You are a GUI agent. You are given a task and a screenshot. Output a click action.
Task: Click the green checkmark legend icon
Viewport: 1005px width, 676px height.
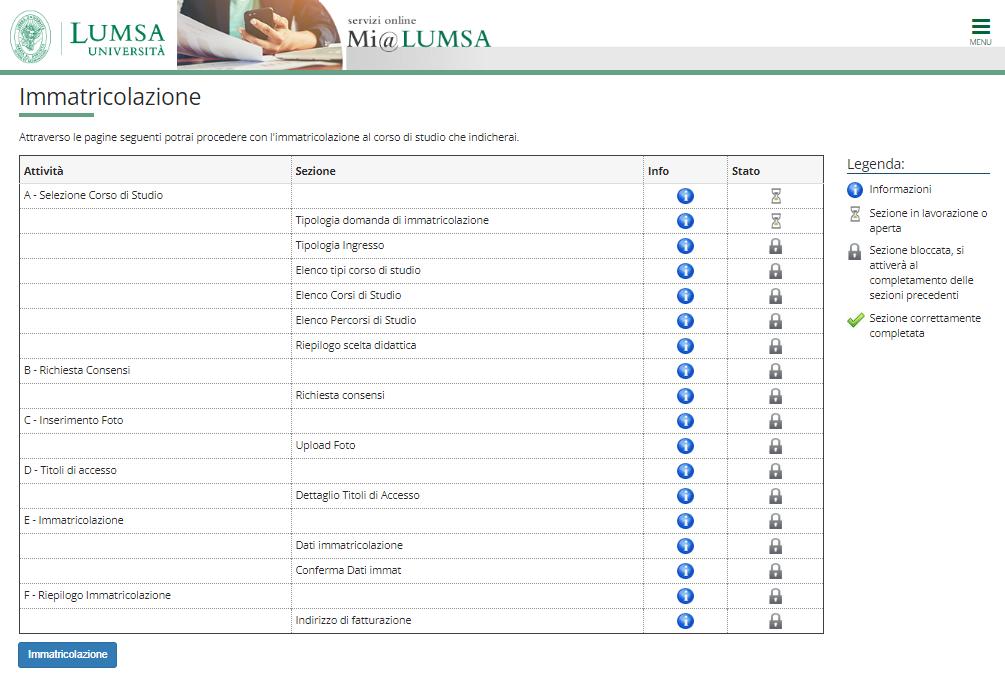855,319
